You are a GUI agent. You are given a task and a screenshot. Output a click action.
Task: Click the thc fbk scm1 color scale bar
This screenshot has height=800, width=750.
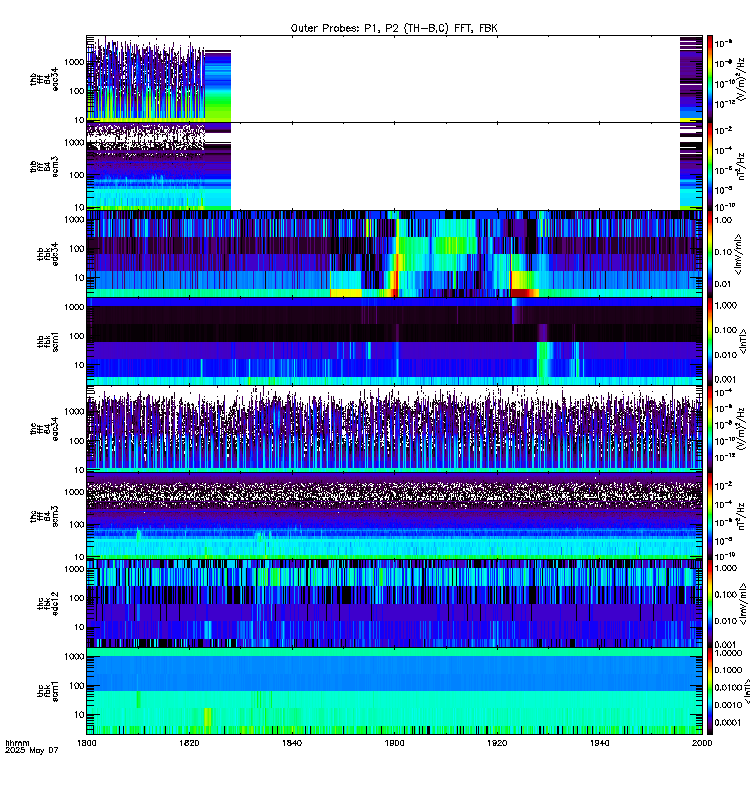710,691
